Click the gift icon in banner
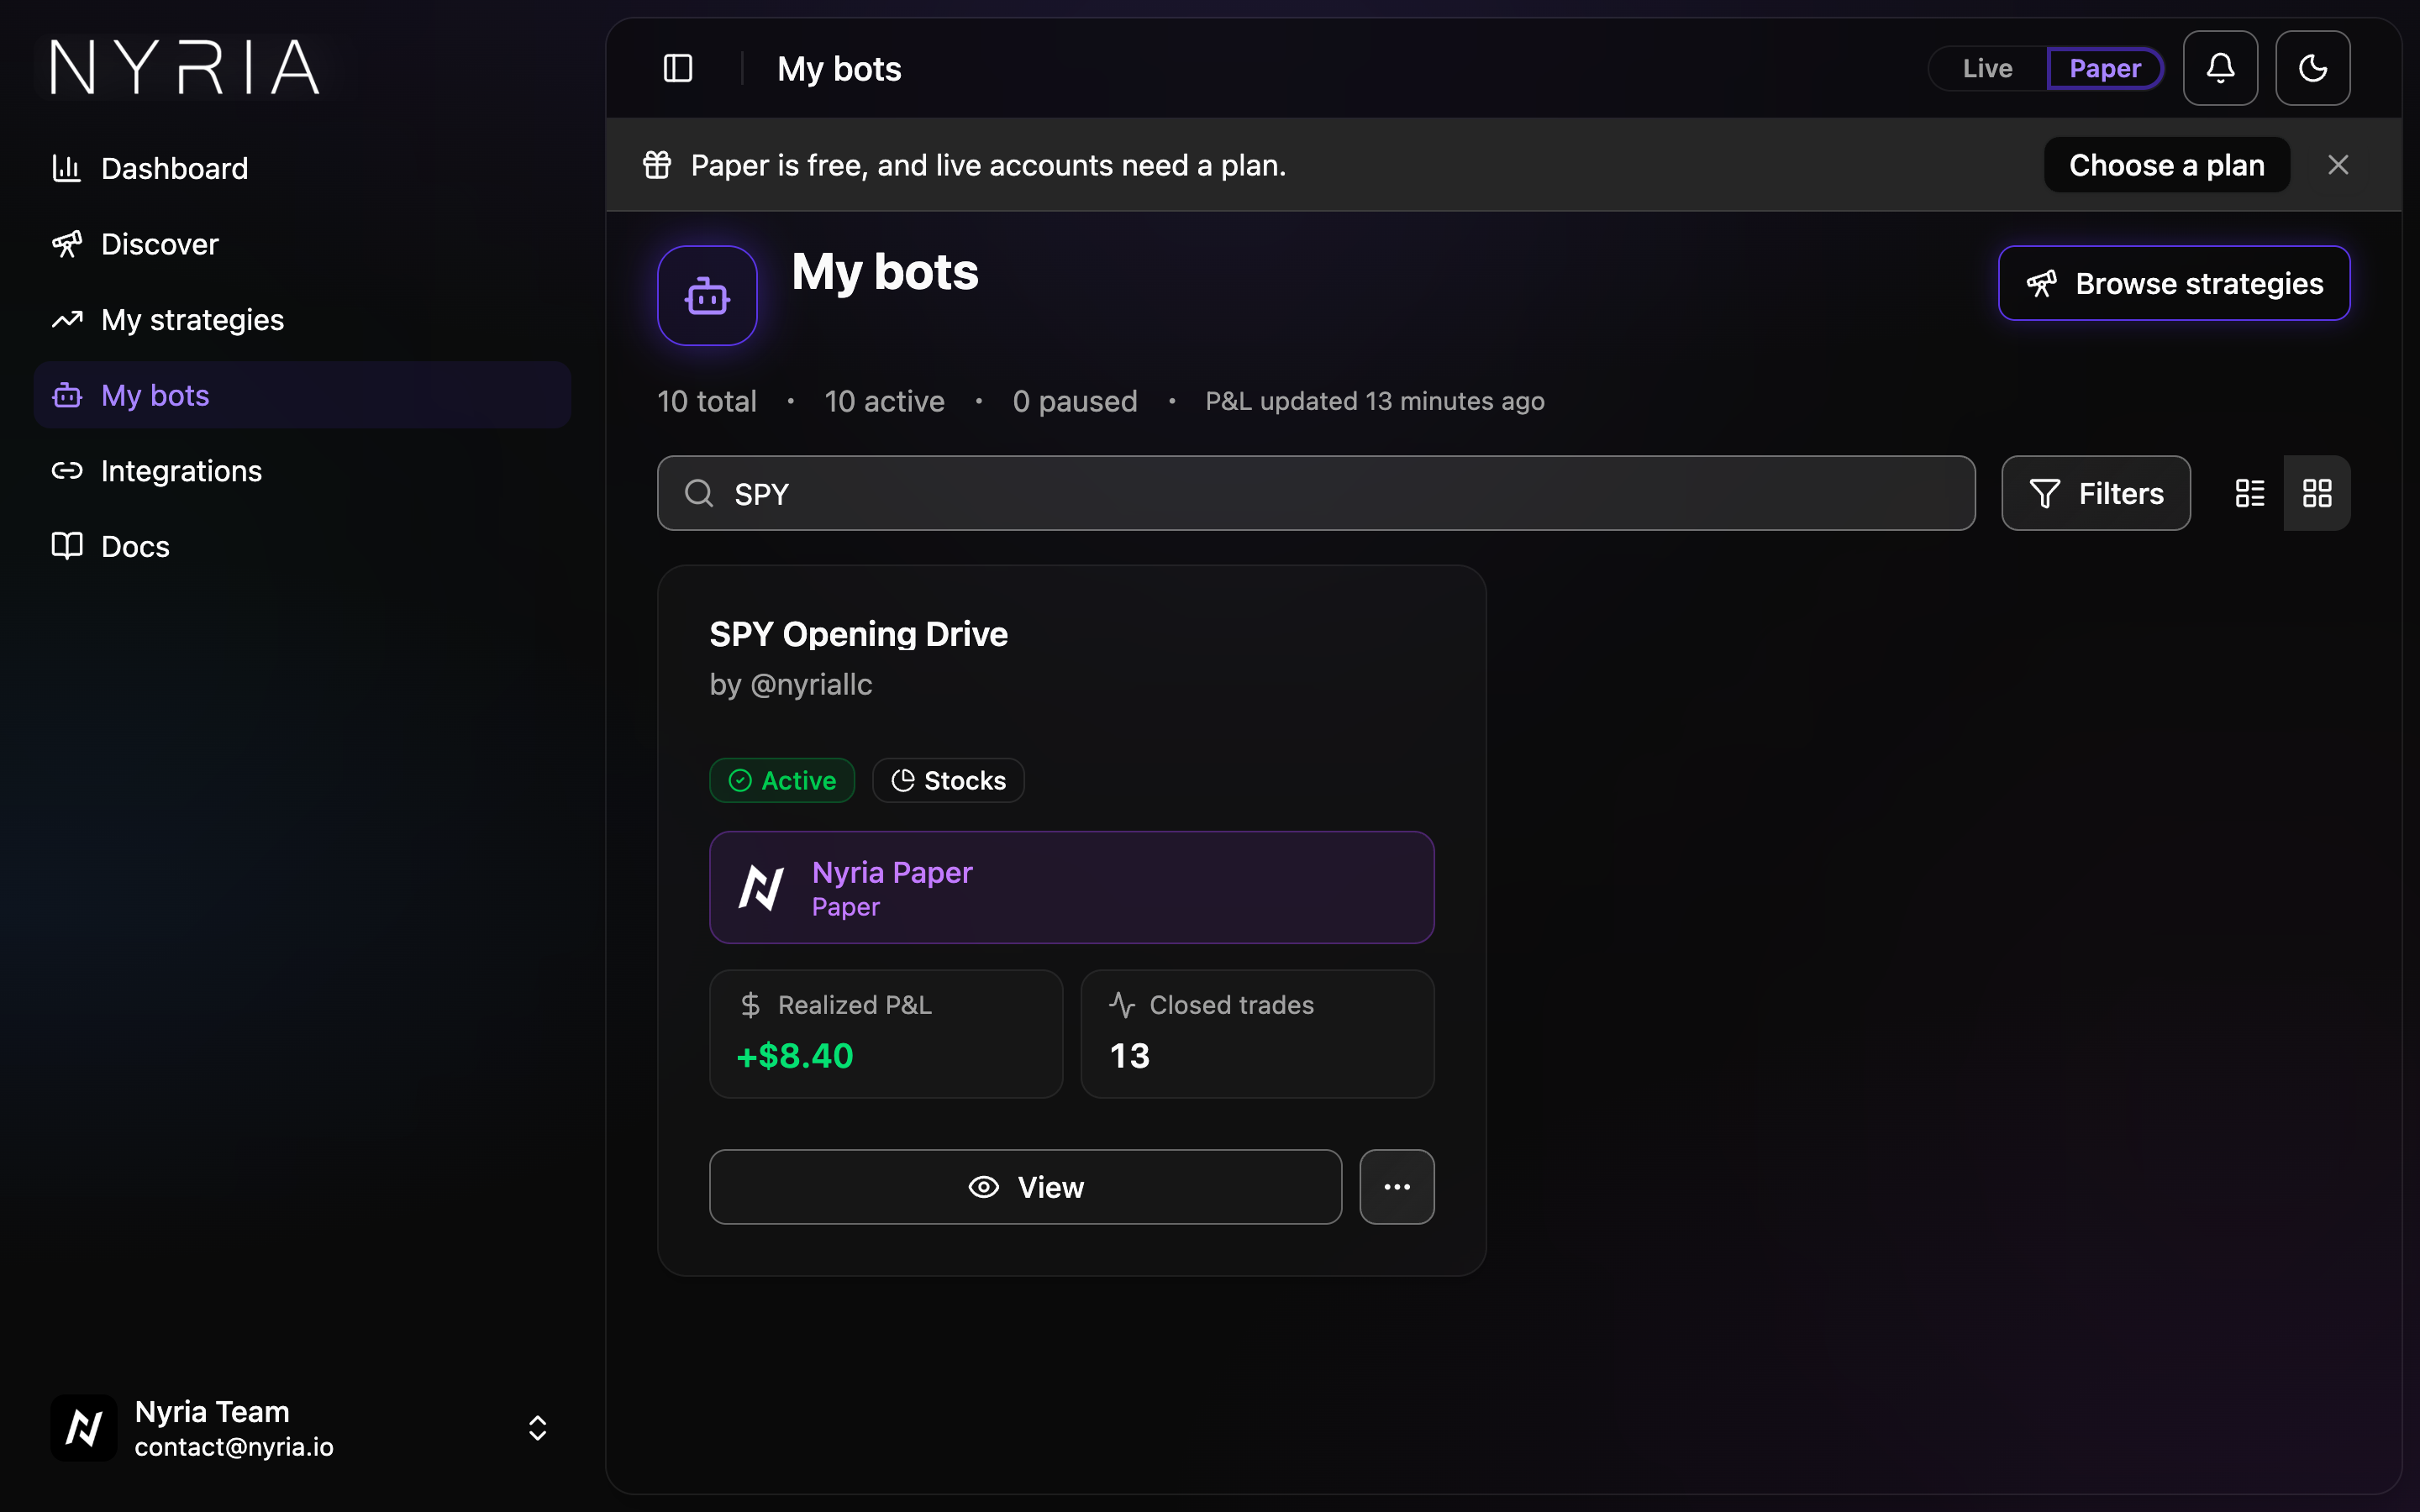The width and height of the screenshot is (2420, 1512). click(x=657, y=165)
